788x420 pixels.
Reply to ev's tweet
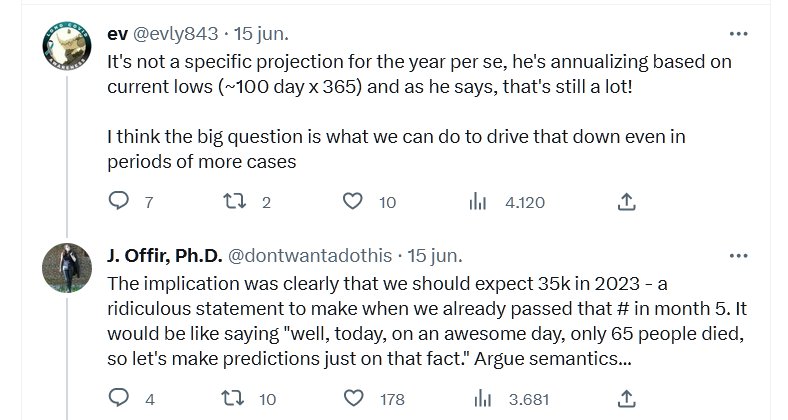pyautogui.click(x=118, y=202)
